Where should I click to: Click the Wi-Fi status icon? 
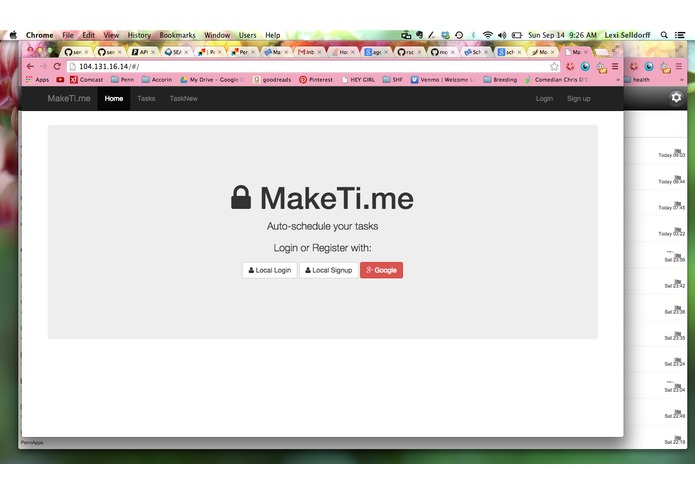(488, 35)
